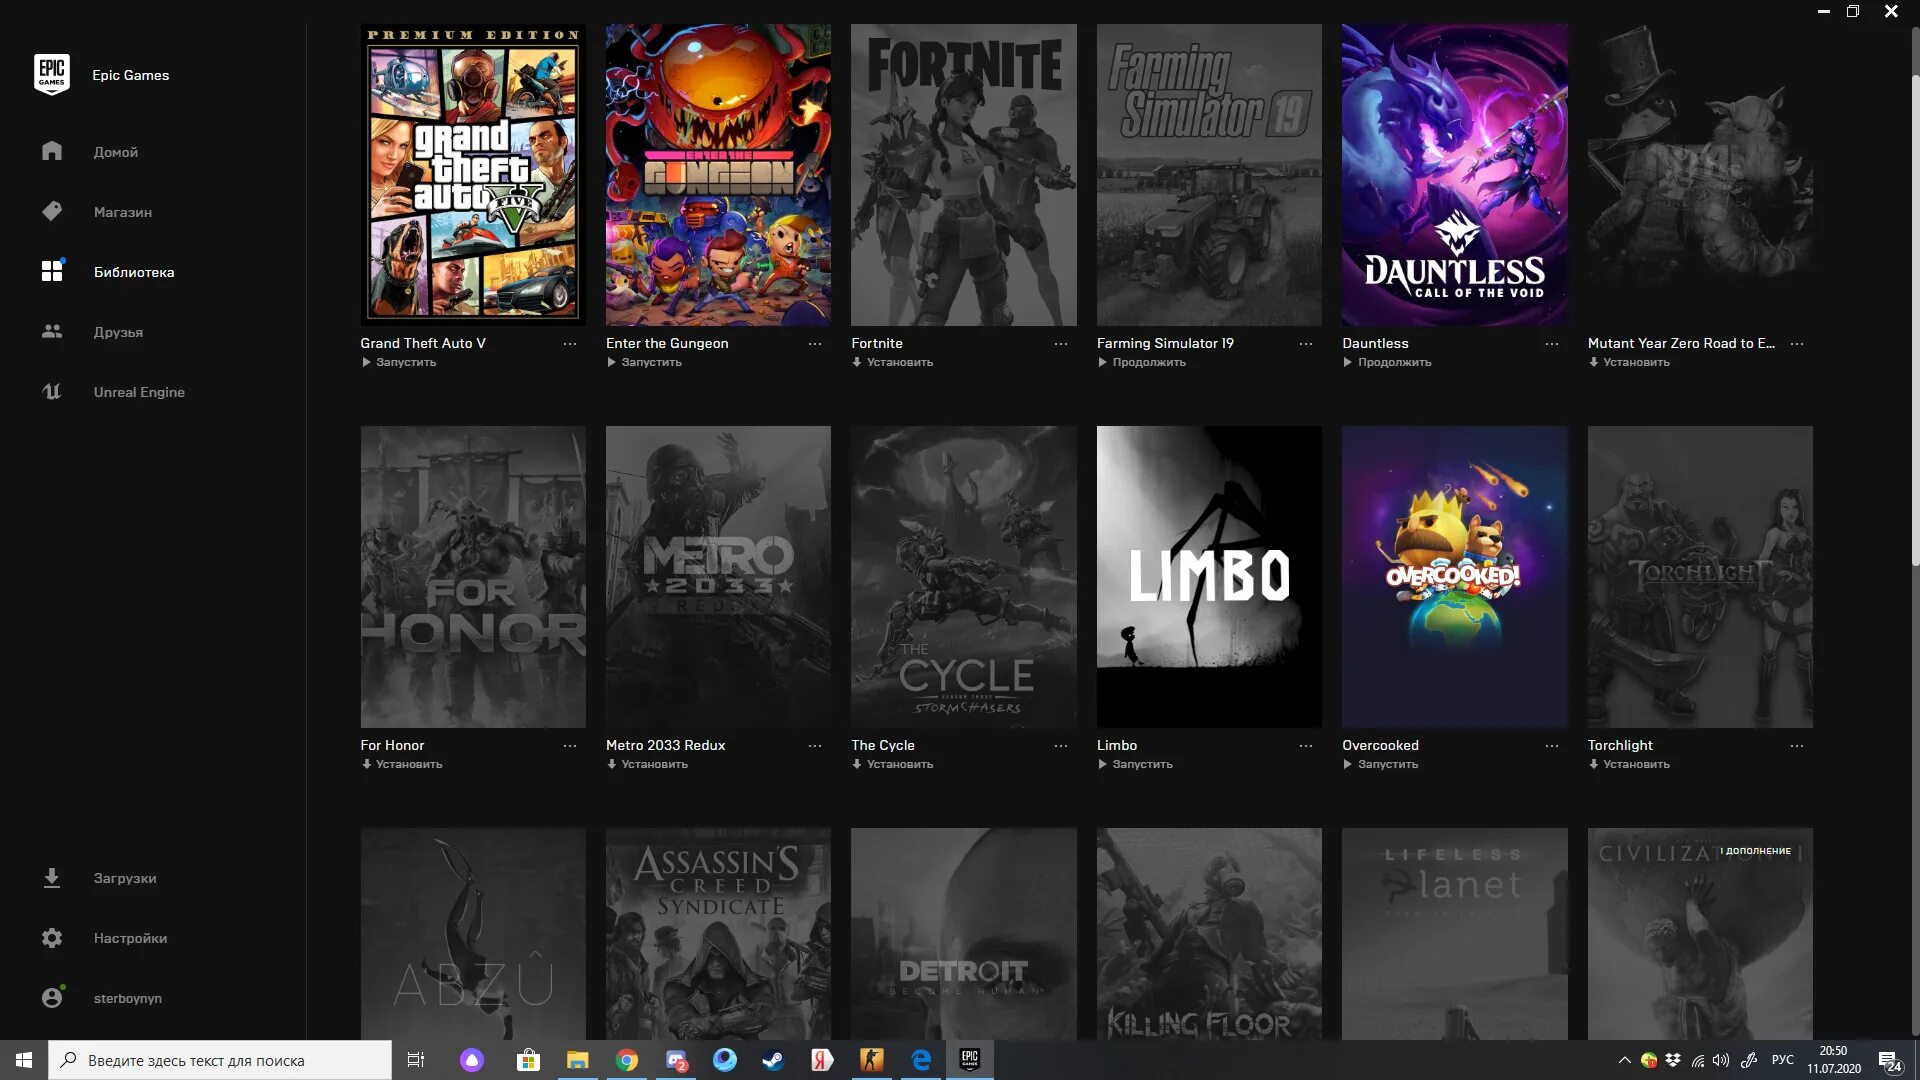Open Task View on the taskbar
Viewport: 1920px width, 1080px height.
(x=416, y=1060)
